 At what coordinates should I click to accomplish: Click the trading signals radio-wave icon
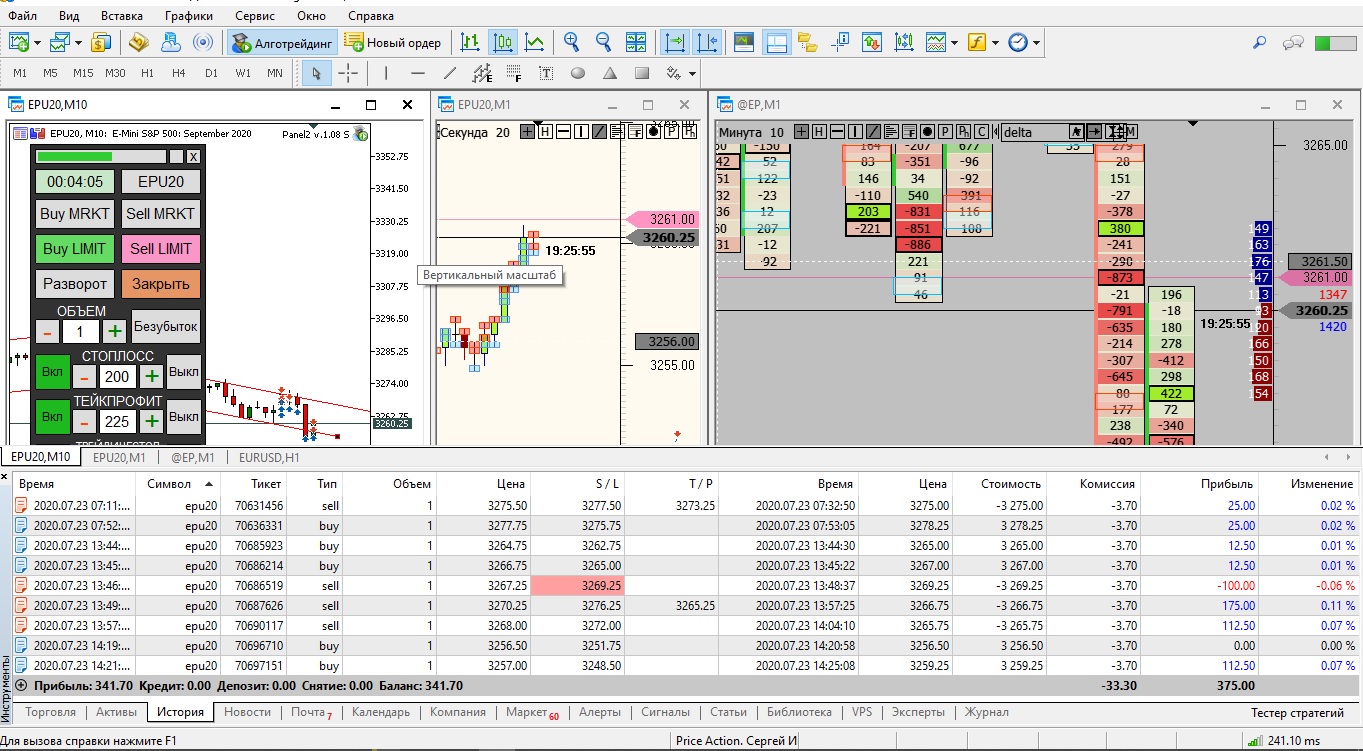pos(203,42)
